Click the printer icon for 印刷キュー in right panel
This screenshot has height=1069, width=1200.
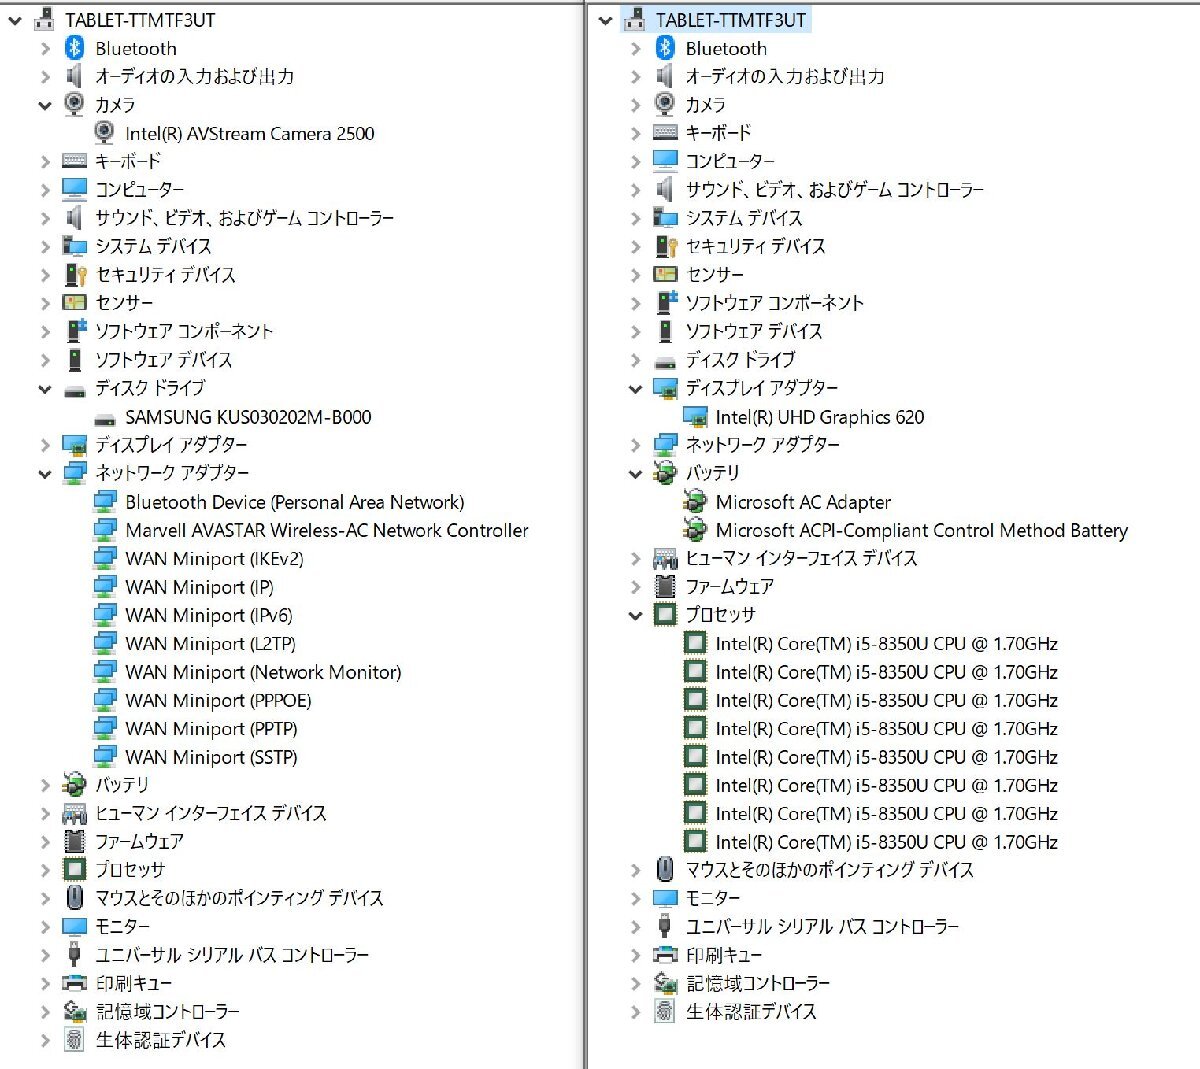tap(665, 955)
